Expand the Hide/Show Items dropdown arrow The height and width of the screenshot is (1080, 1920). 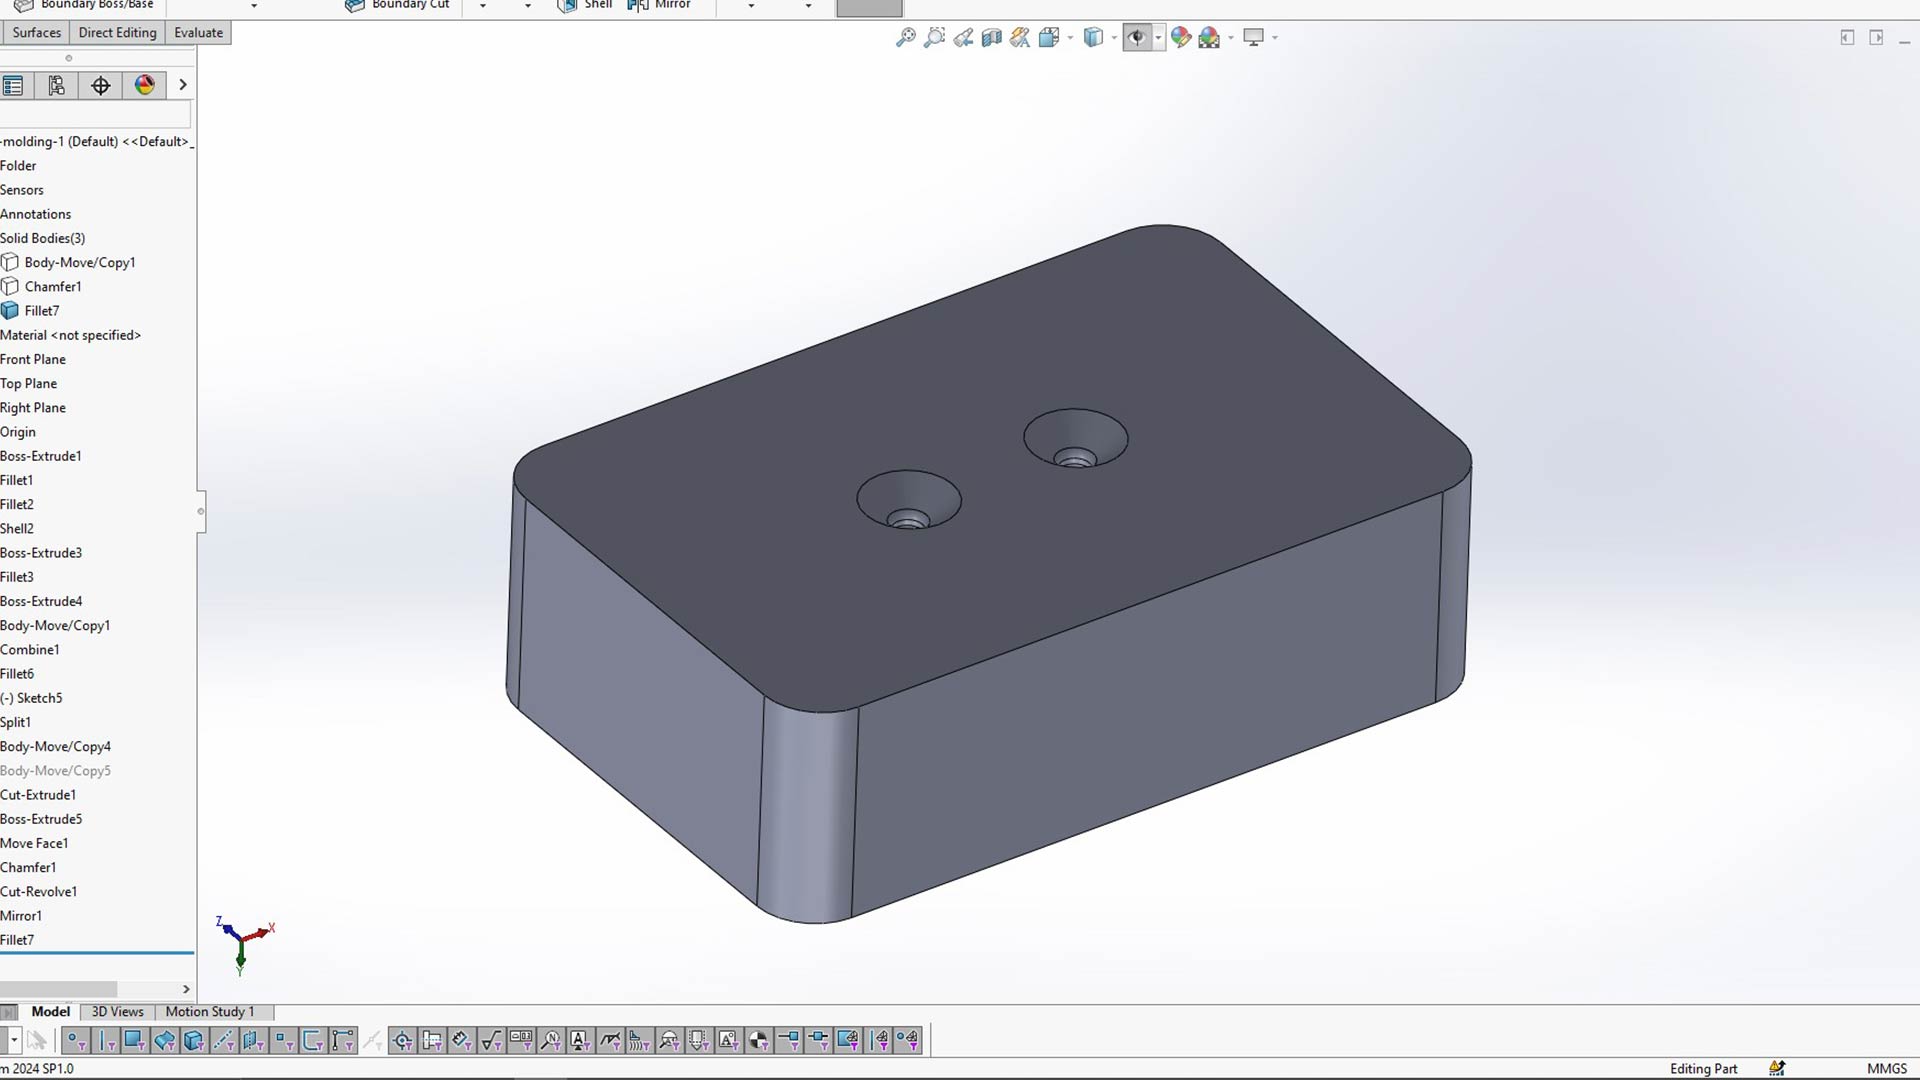(x=1158, y=38)
